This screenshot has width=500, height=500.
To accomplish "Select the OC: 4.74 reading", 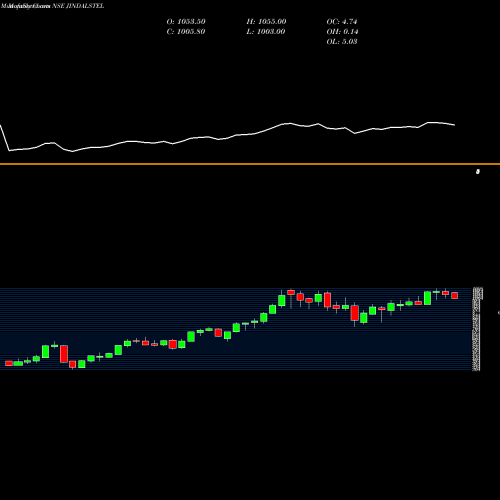I will tap(342, 21).
